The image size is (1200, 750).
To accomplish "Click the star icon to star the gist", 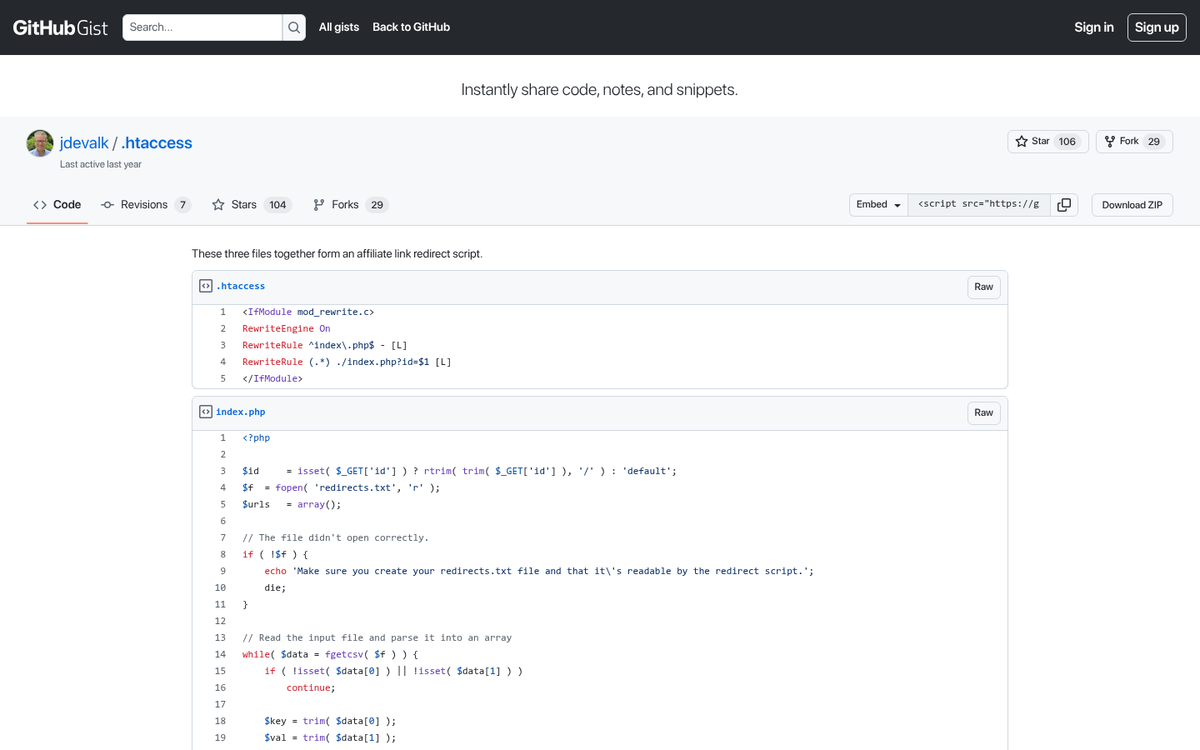I will (x=1022, y=140).
